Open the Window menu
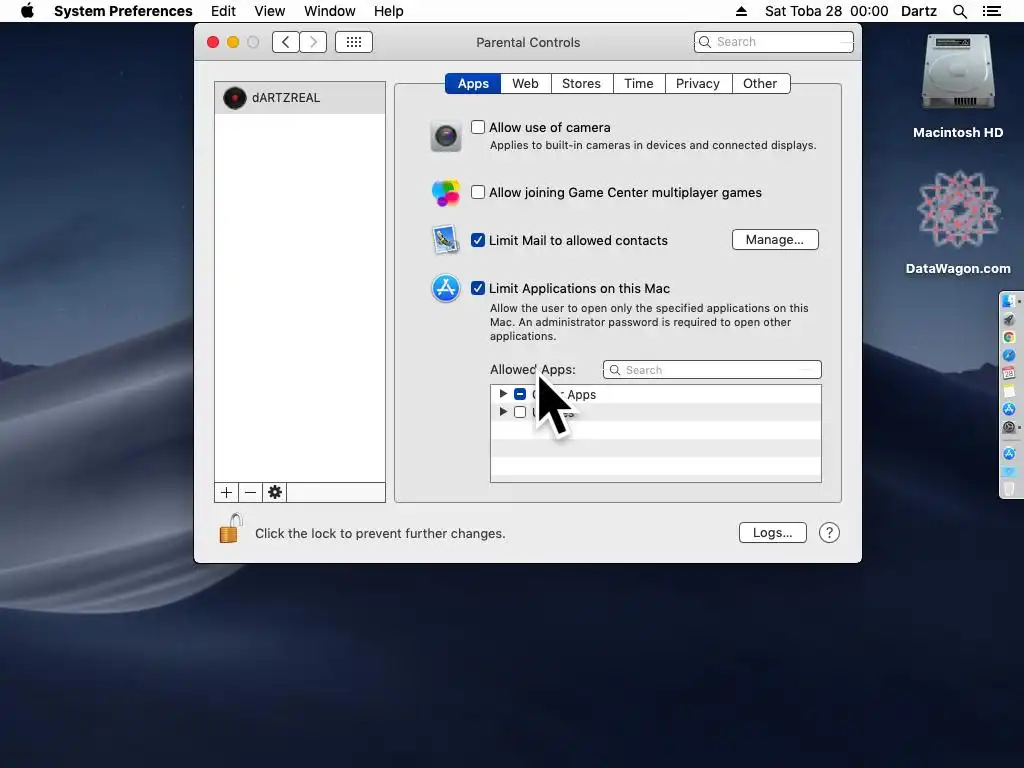The image size is (1024, 768). 330,11
